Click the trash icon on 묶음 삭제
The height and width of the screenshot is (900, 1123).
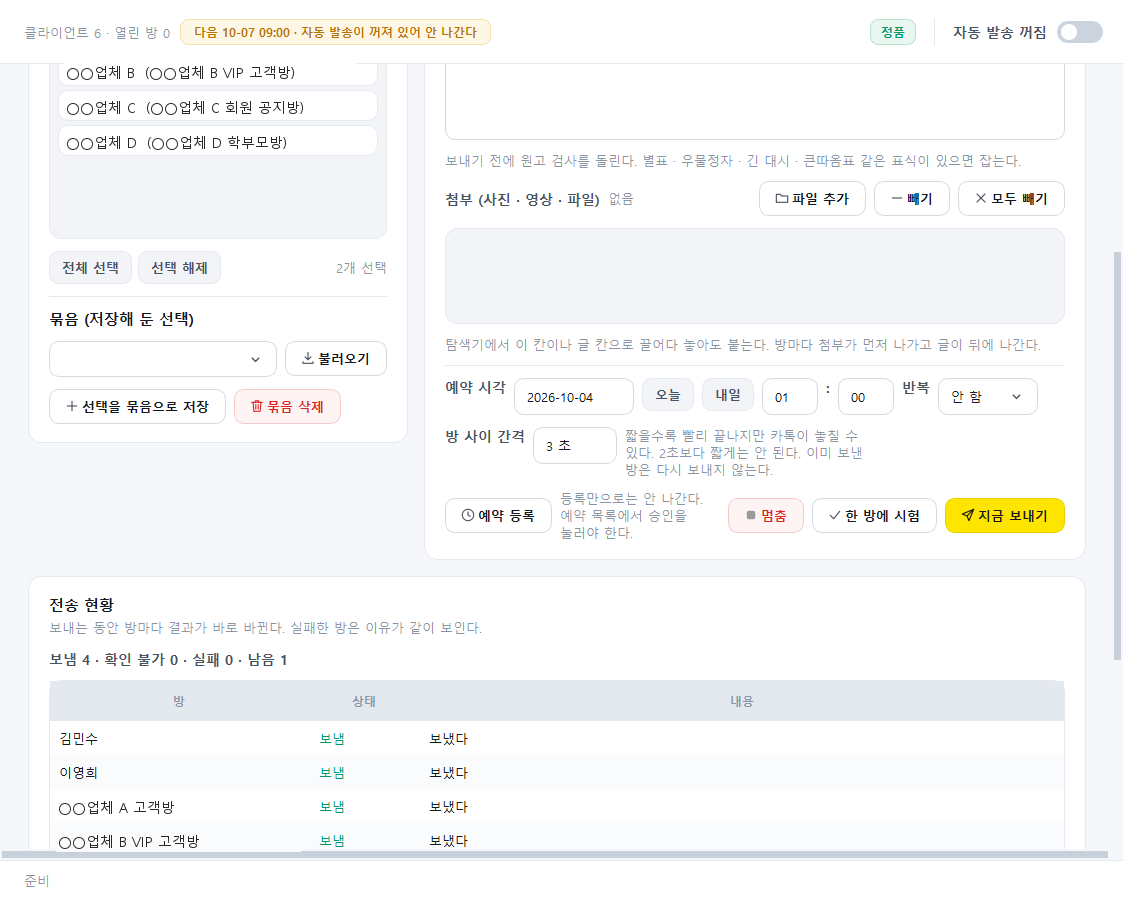256,407
